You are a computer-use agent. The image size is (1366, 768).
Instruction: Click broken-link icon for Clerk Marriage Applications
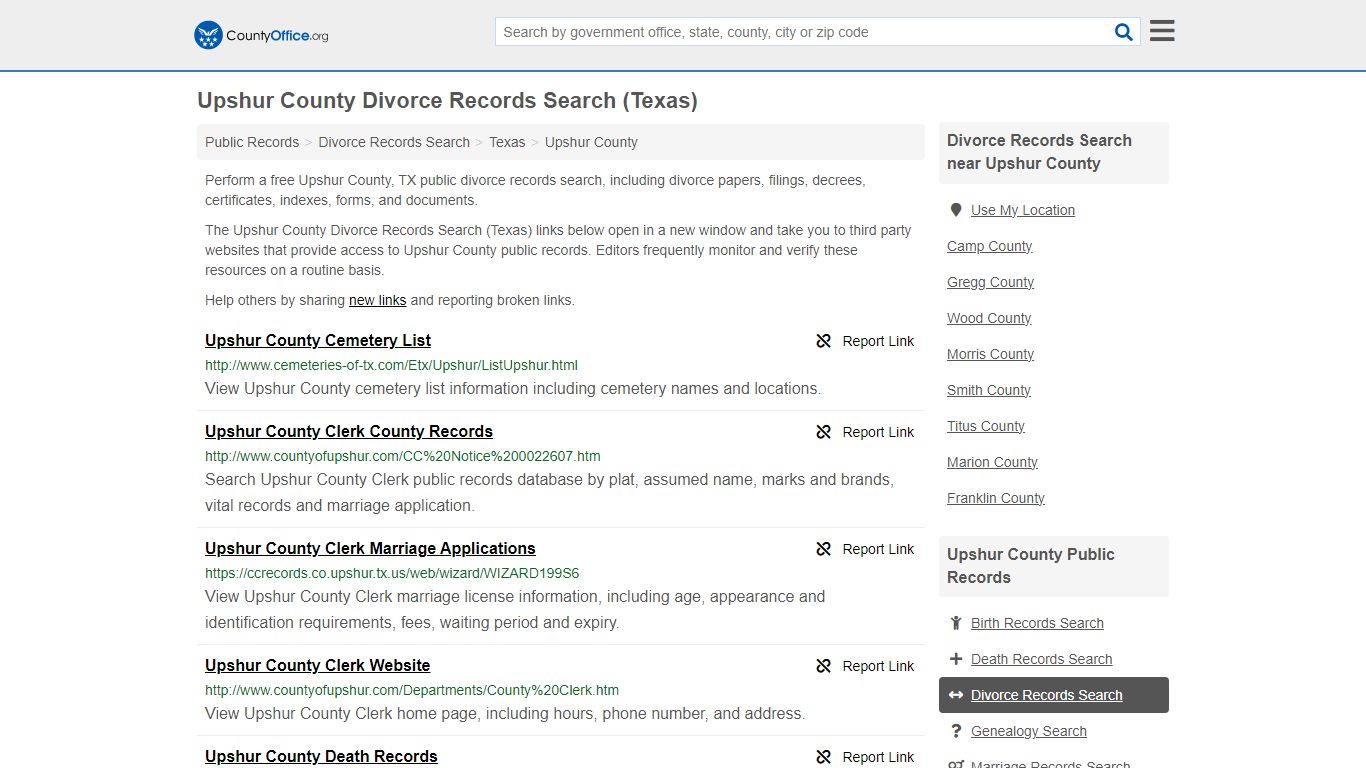824,549
